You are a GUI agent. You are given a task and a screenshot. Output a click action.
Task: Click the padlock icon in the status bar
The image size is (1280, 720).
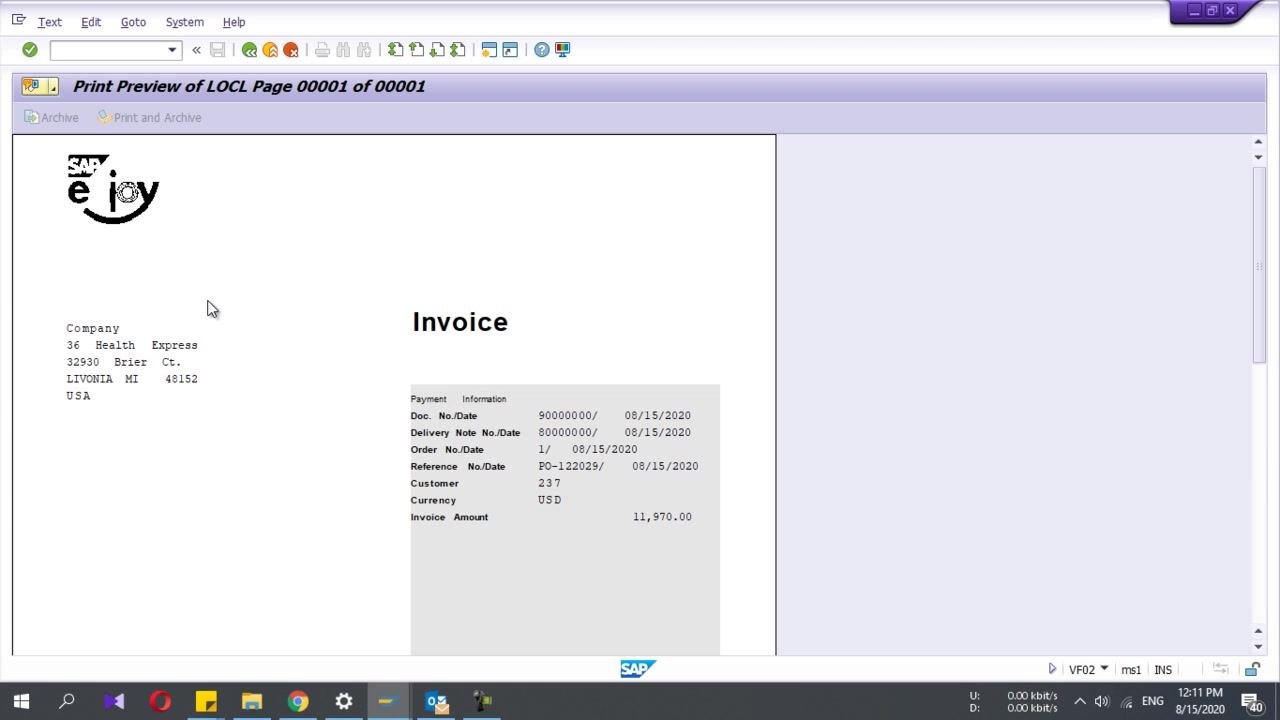point(1252,669)
